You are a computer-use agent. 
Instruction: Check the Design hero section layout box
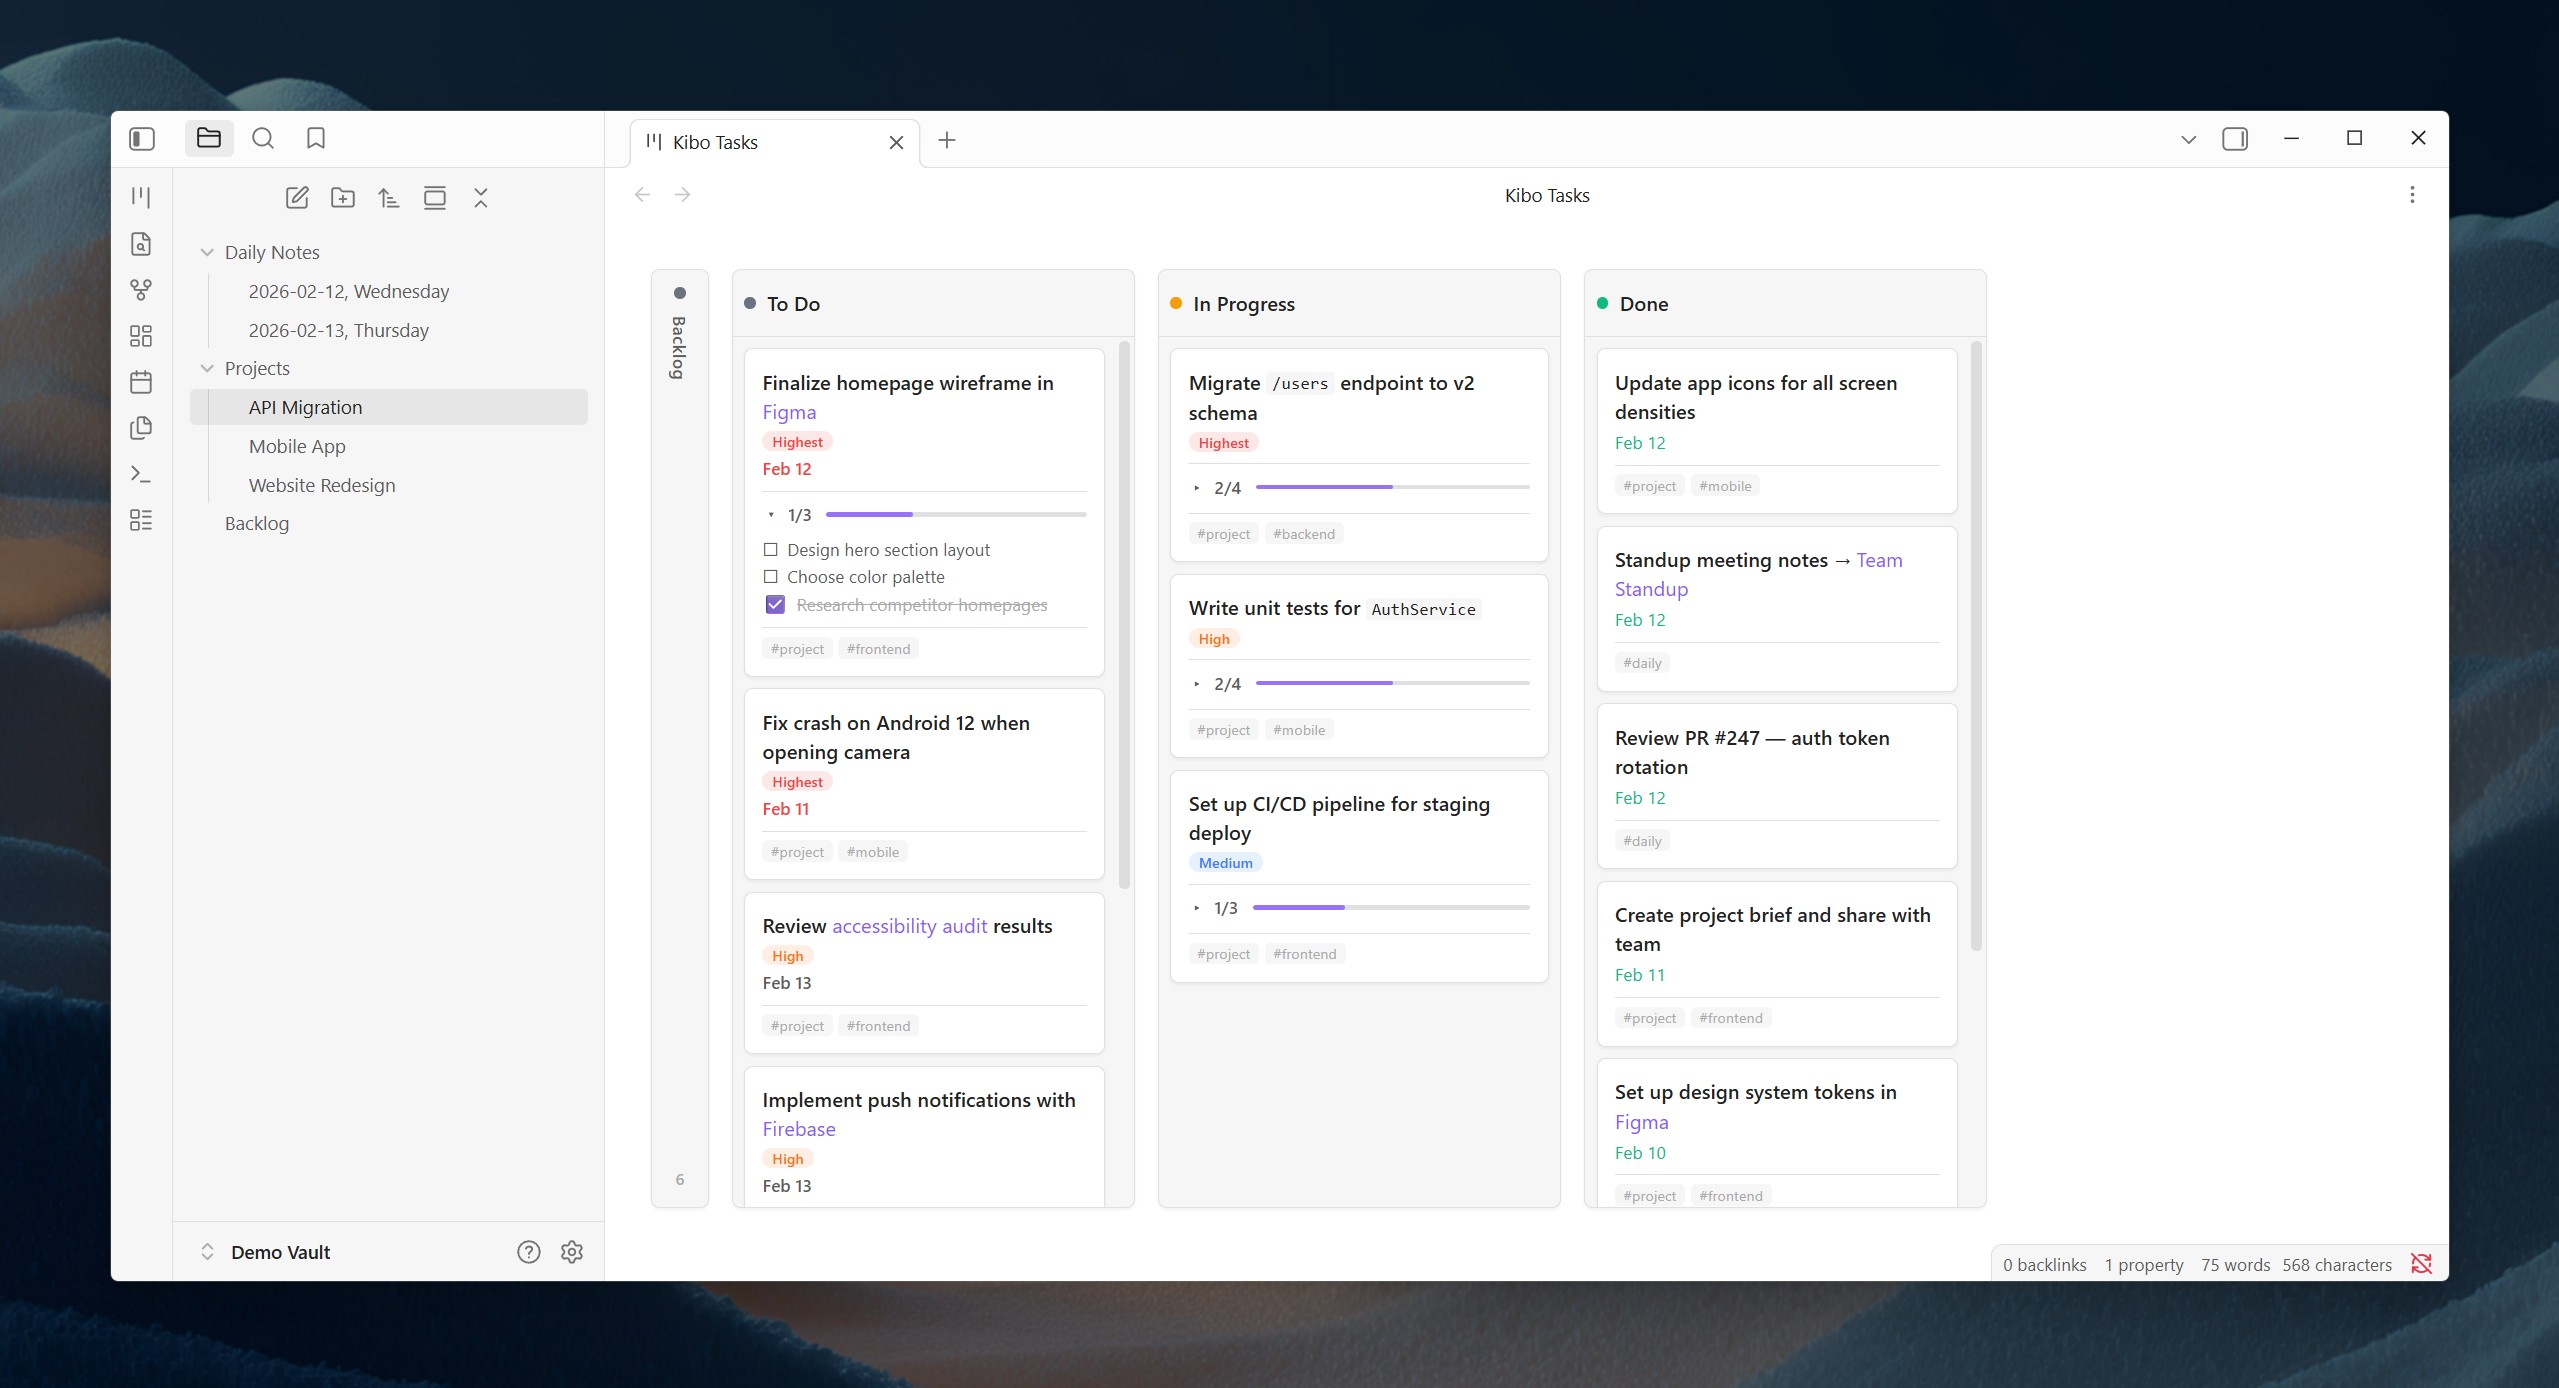click(x=771, y=550)
